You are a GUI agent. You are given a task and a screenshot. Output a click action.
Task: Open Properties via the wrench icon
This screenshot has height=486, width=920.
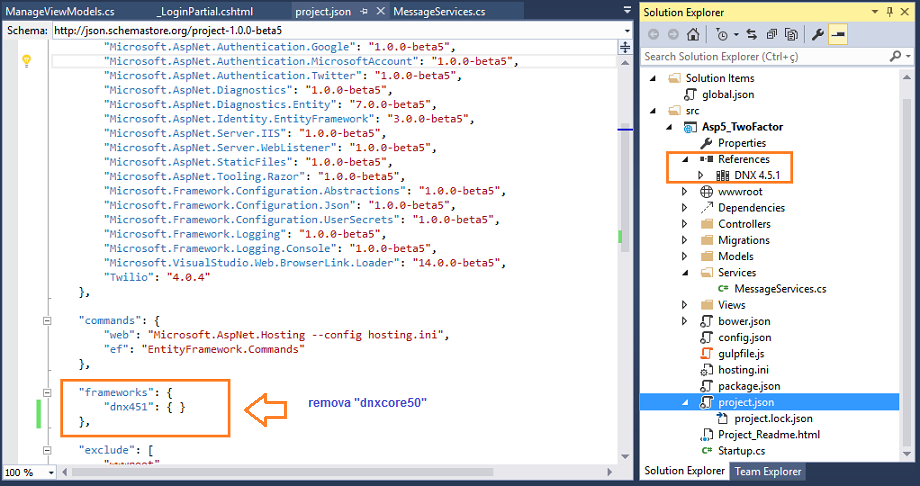coord(817,35)
